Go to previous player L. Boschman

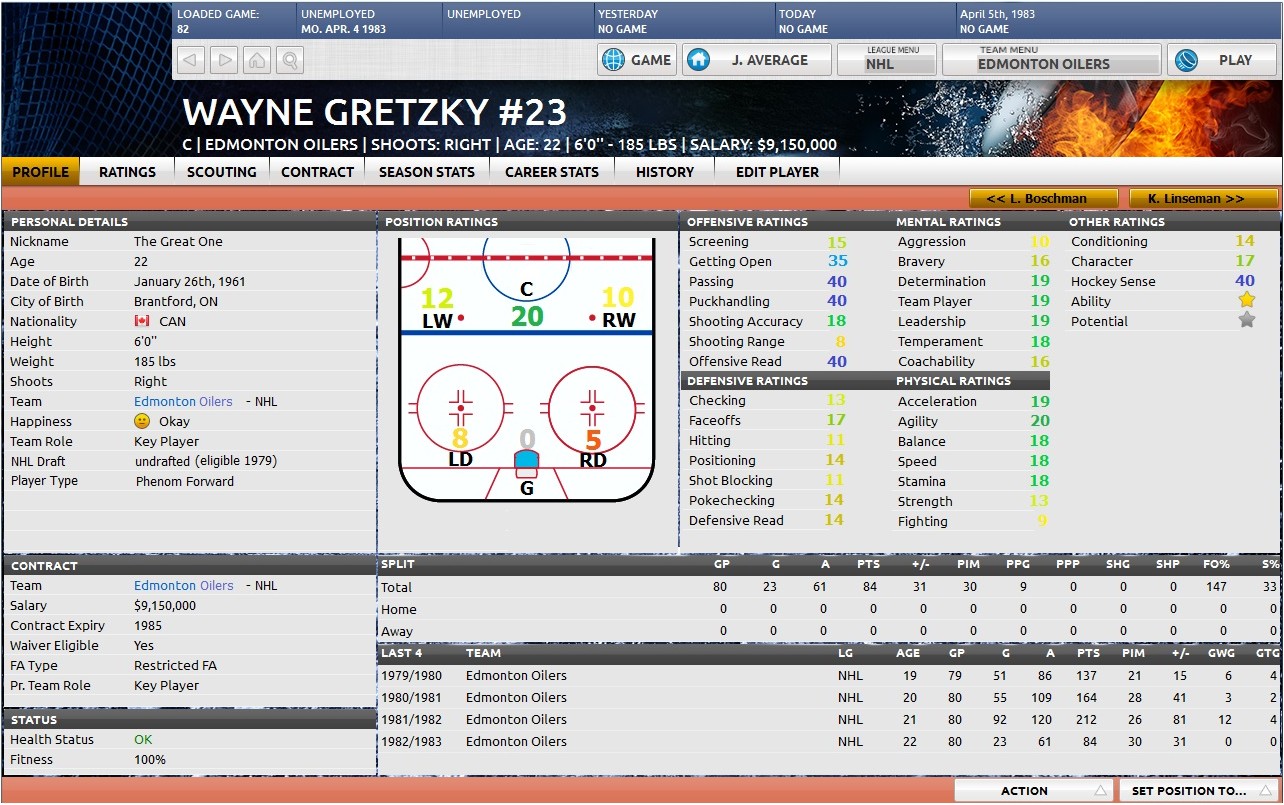(1043, 198)
